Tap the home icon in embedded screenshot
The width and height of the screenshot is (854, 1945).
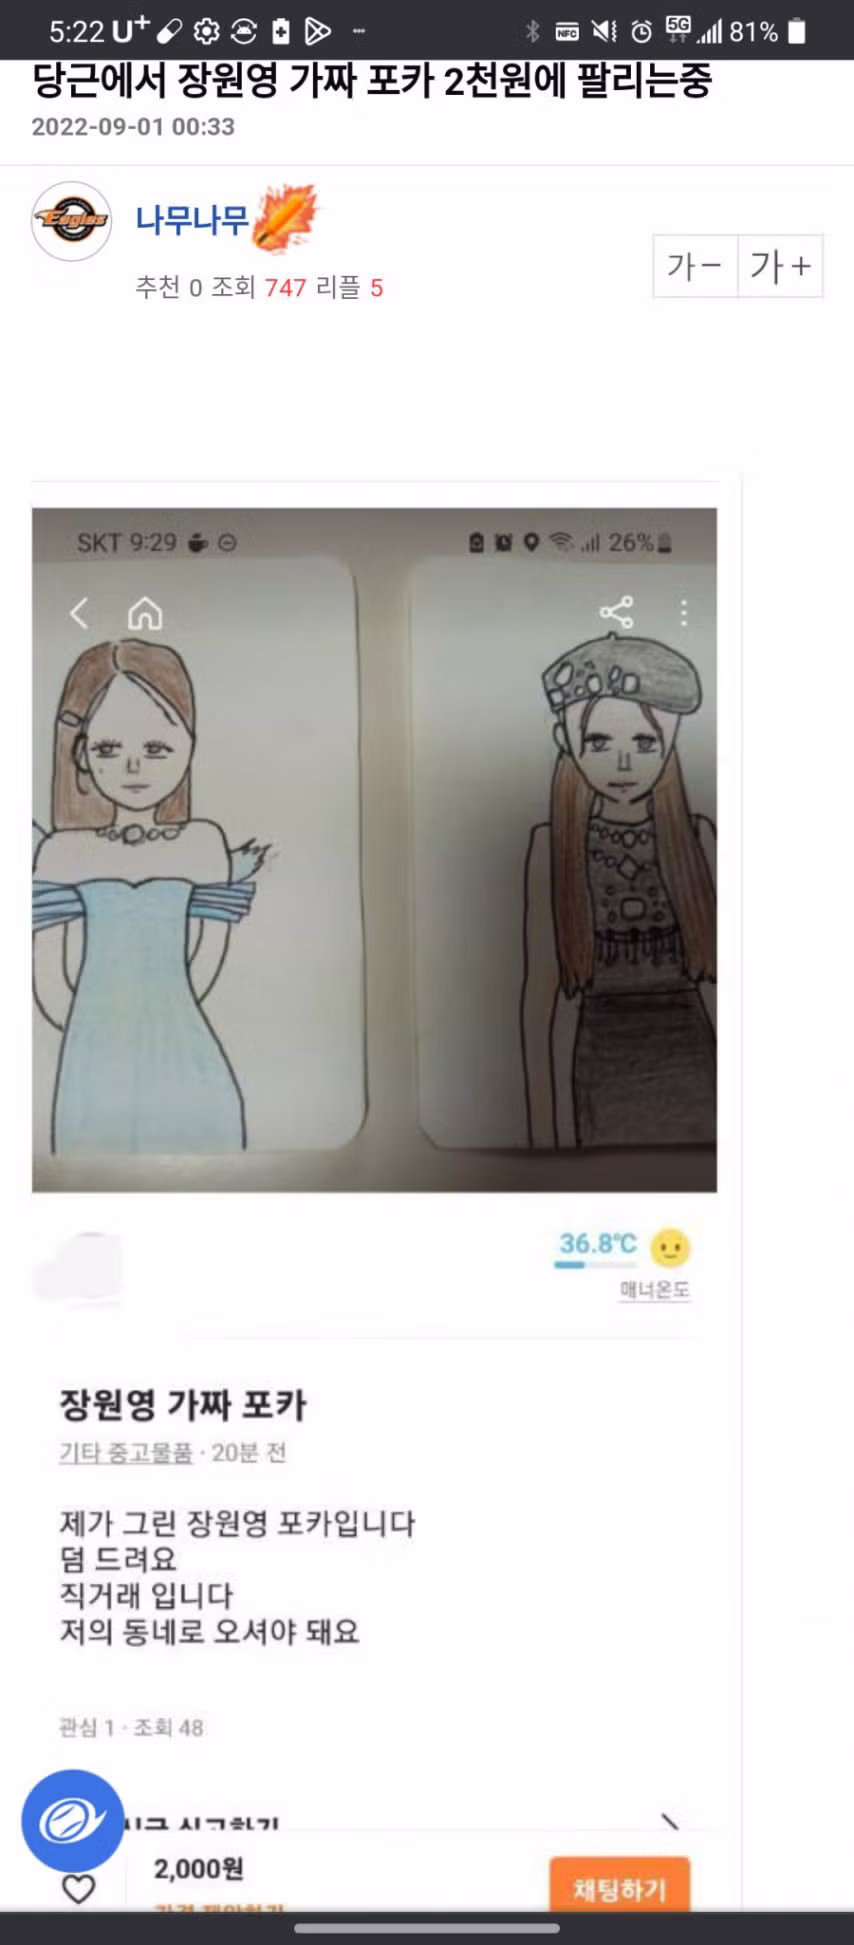(145, 613)
